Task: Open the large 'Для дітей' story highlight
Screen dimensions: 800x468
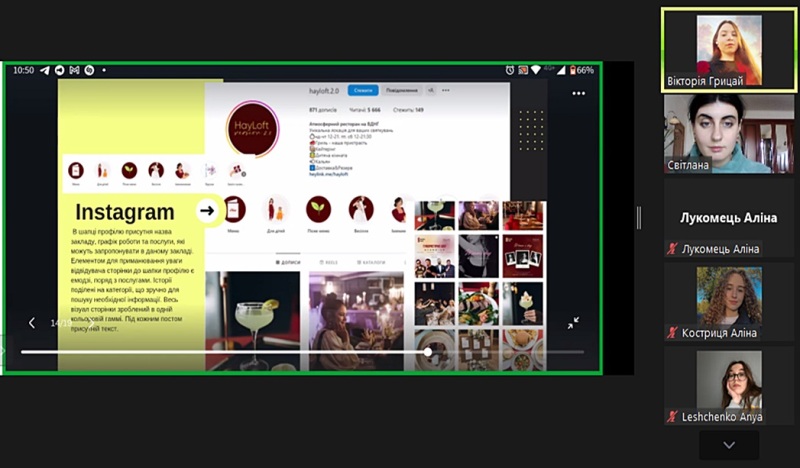Action: (x=276, y=210)
